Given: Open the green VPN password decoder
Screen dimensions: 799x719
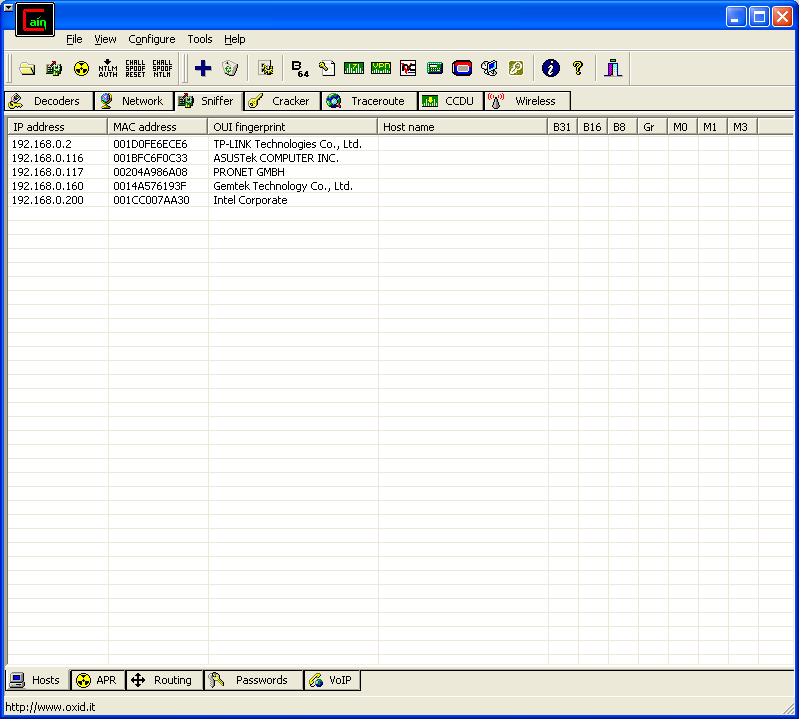Looking at the screenshot, I should [x=381, y=68].
